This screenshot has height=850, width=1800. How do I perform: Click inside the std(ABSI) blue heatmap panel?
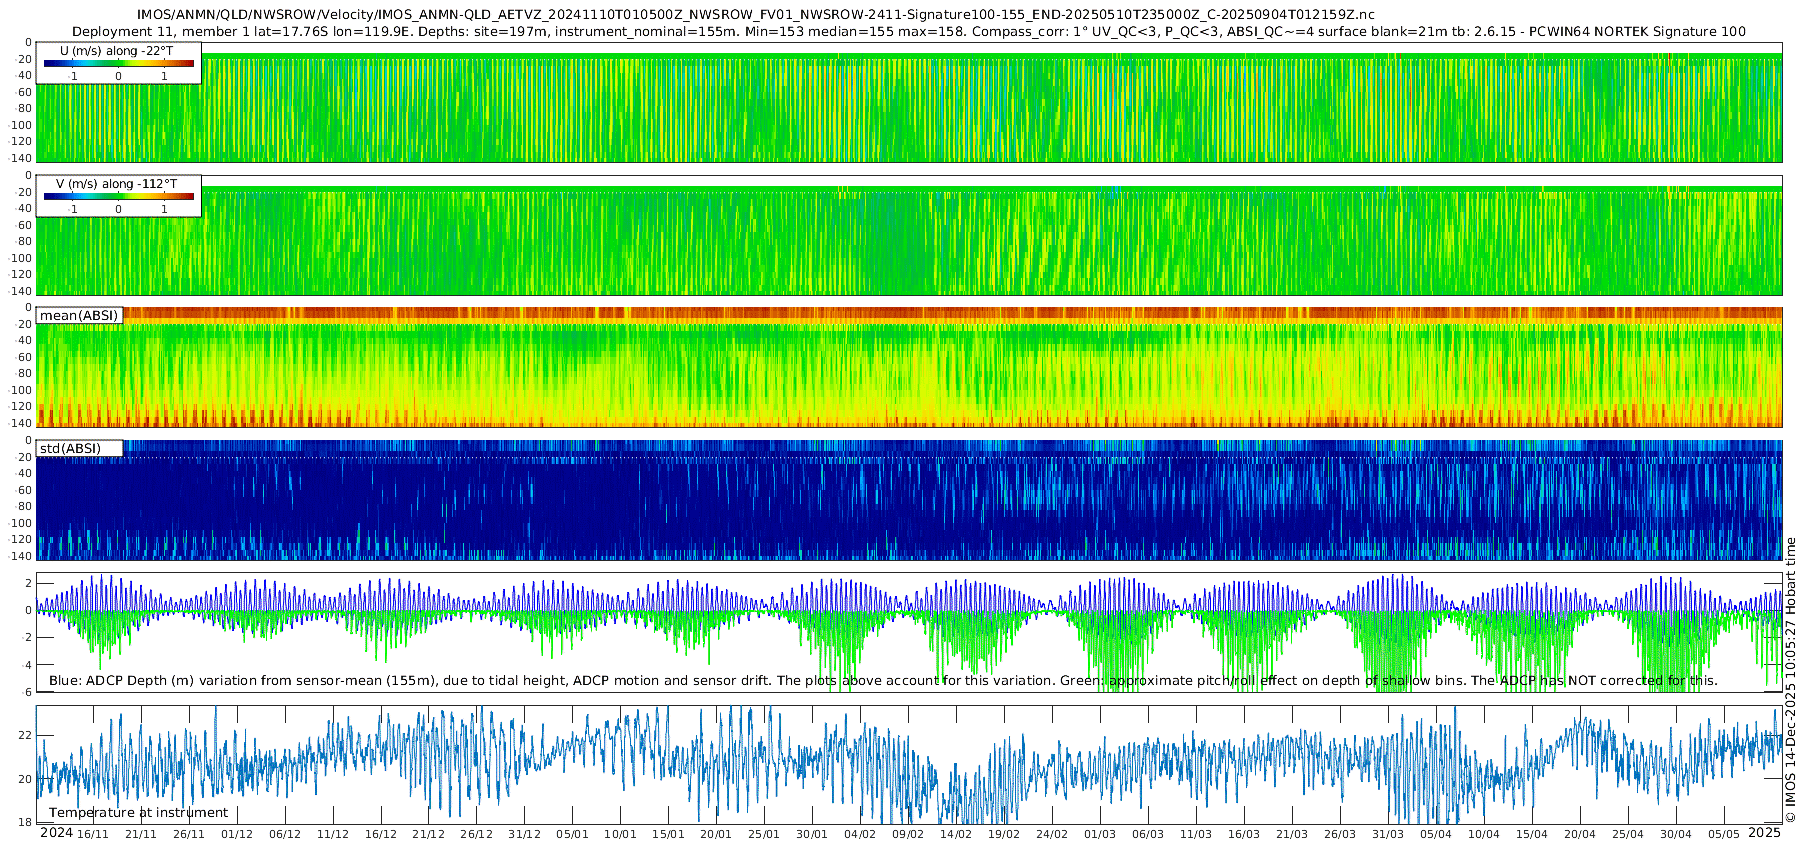(909, 500)
